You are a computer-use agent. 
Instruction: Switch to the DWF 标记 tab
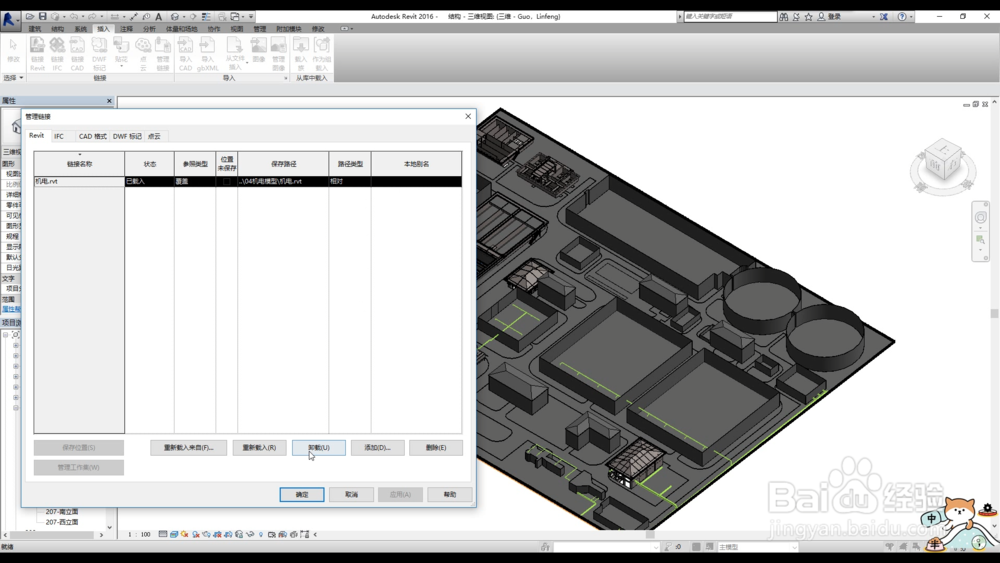tap(127, 136)
